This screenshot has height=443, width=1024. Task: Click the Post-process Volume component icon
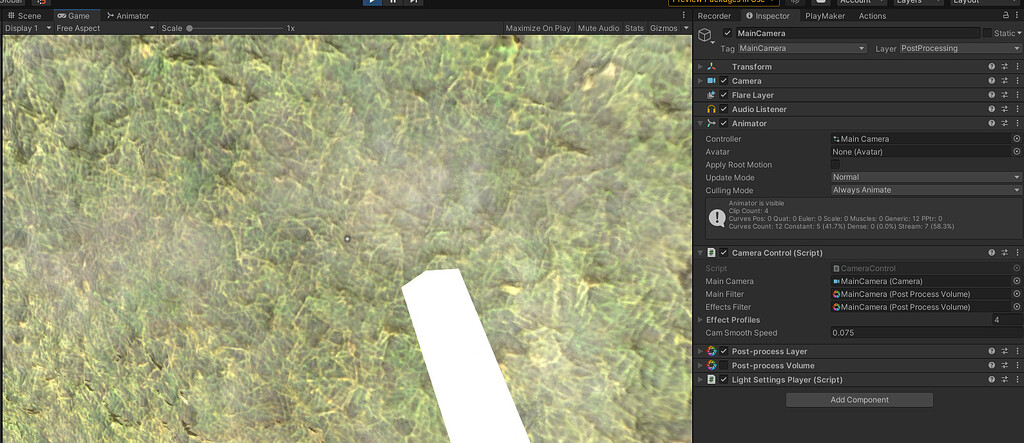[x=712, y=366]
